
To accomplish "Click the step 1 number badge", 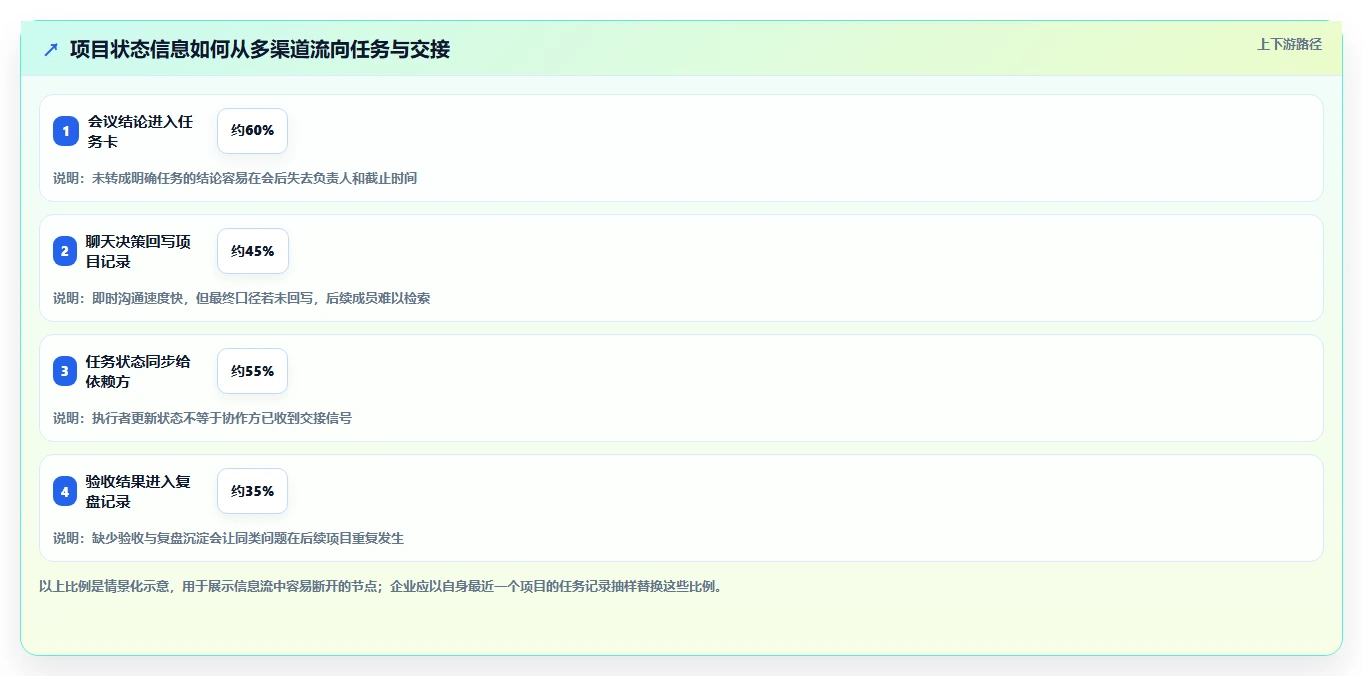I will [x=65, y=131].
